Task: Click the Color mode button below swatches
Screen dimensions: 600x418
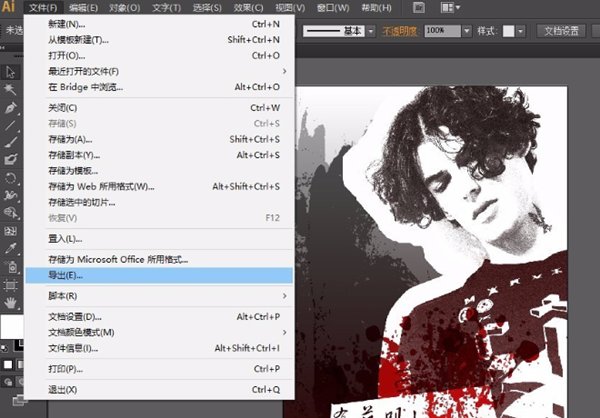Action: tap(8, 364)
